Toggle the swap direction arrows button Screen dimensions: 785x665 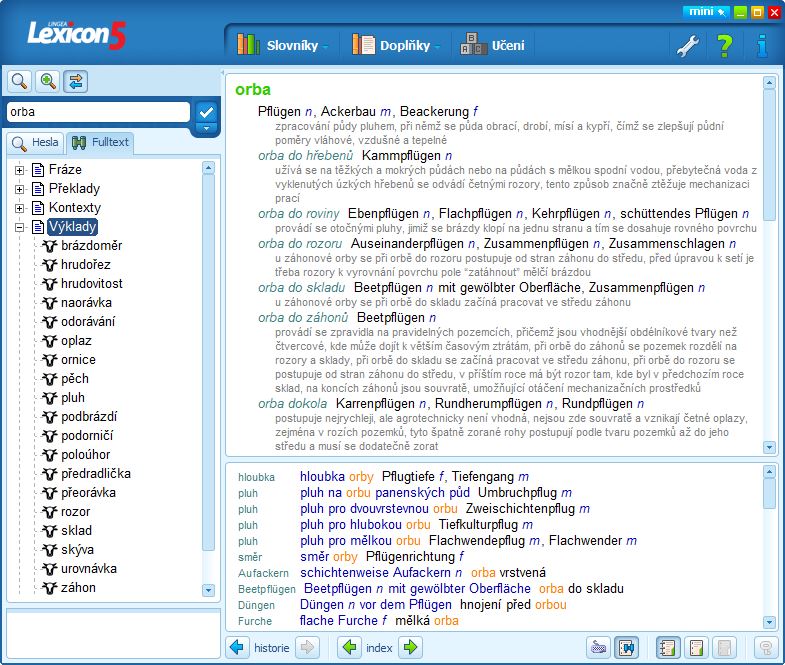click(76, 81)
